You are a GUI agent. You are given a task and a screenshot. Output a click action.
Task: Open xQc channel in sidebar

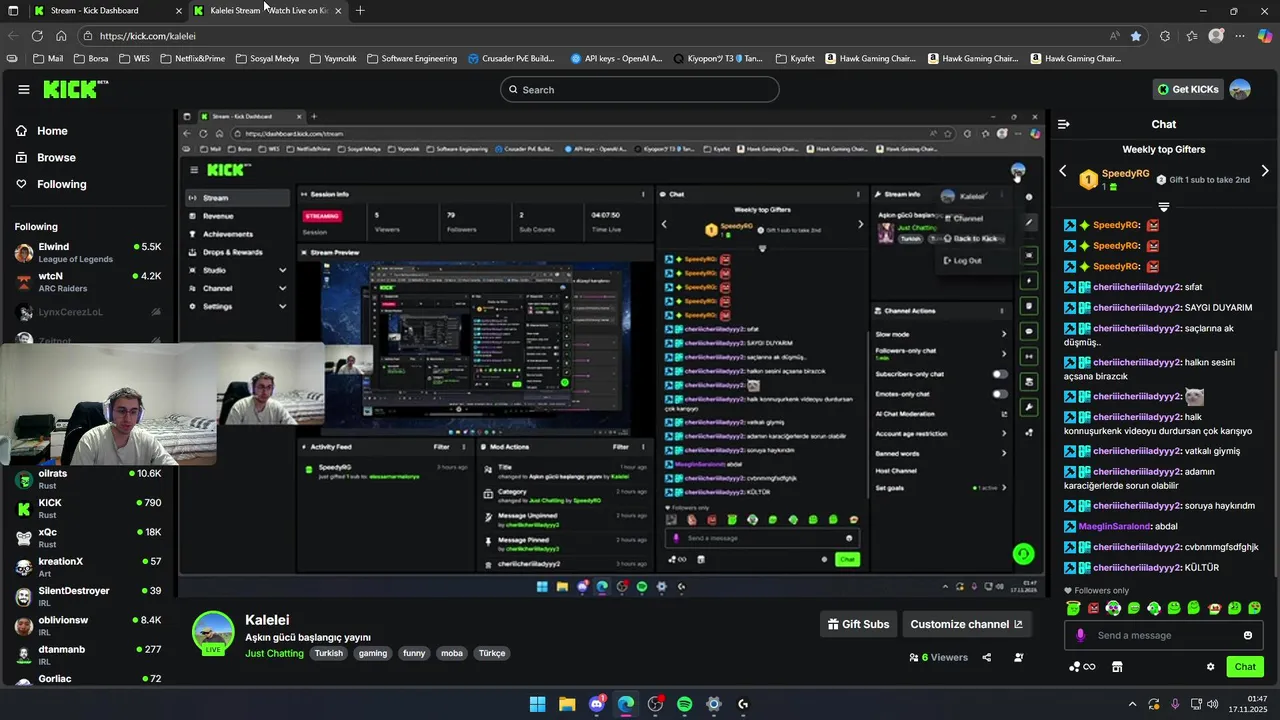(88, 537)
